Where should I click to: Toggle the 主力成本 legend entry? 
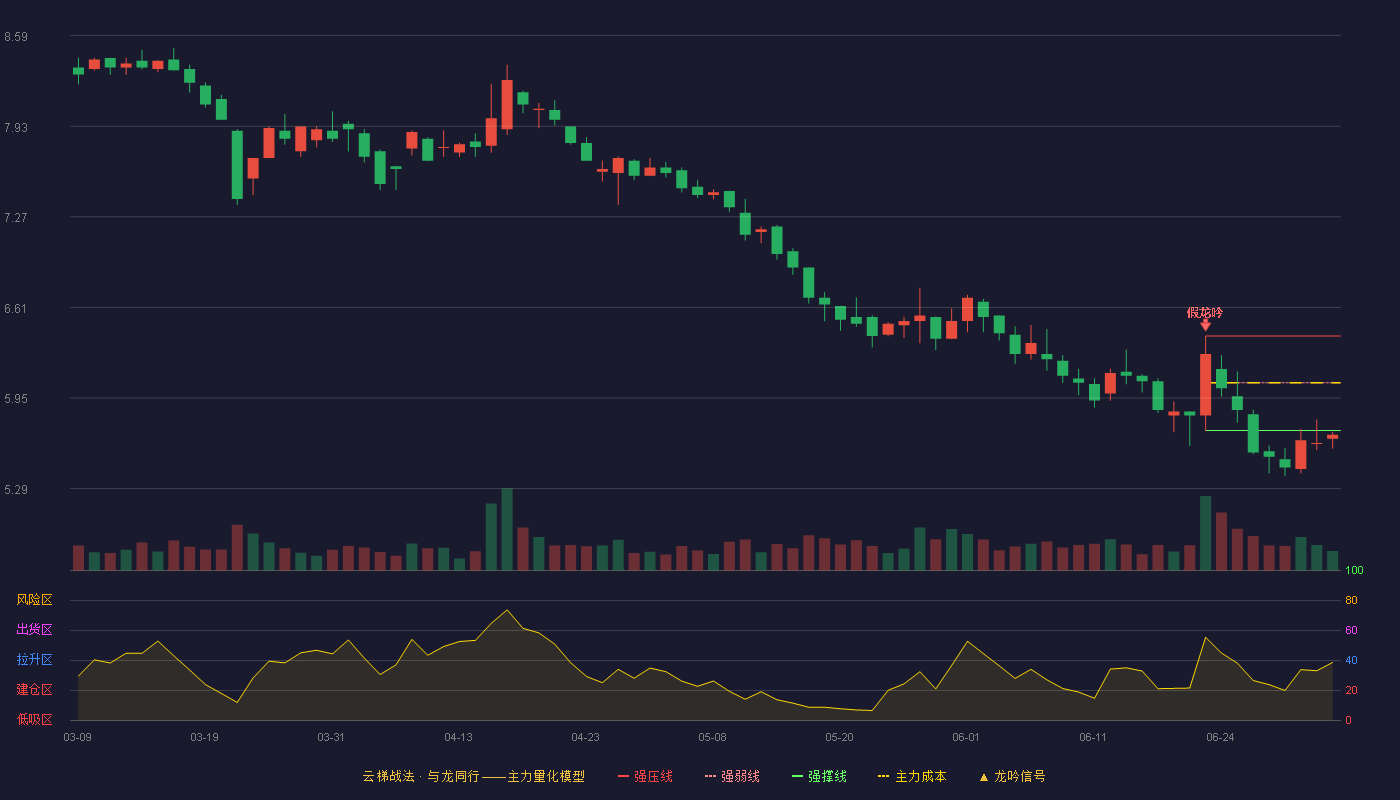tap(912, 776)
